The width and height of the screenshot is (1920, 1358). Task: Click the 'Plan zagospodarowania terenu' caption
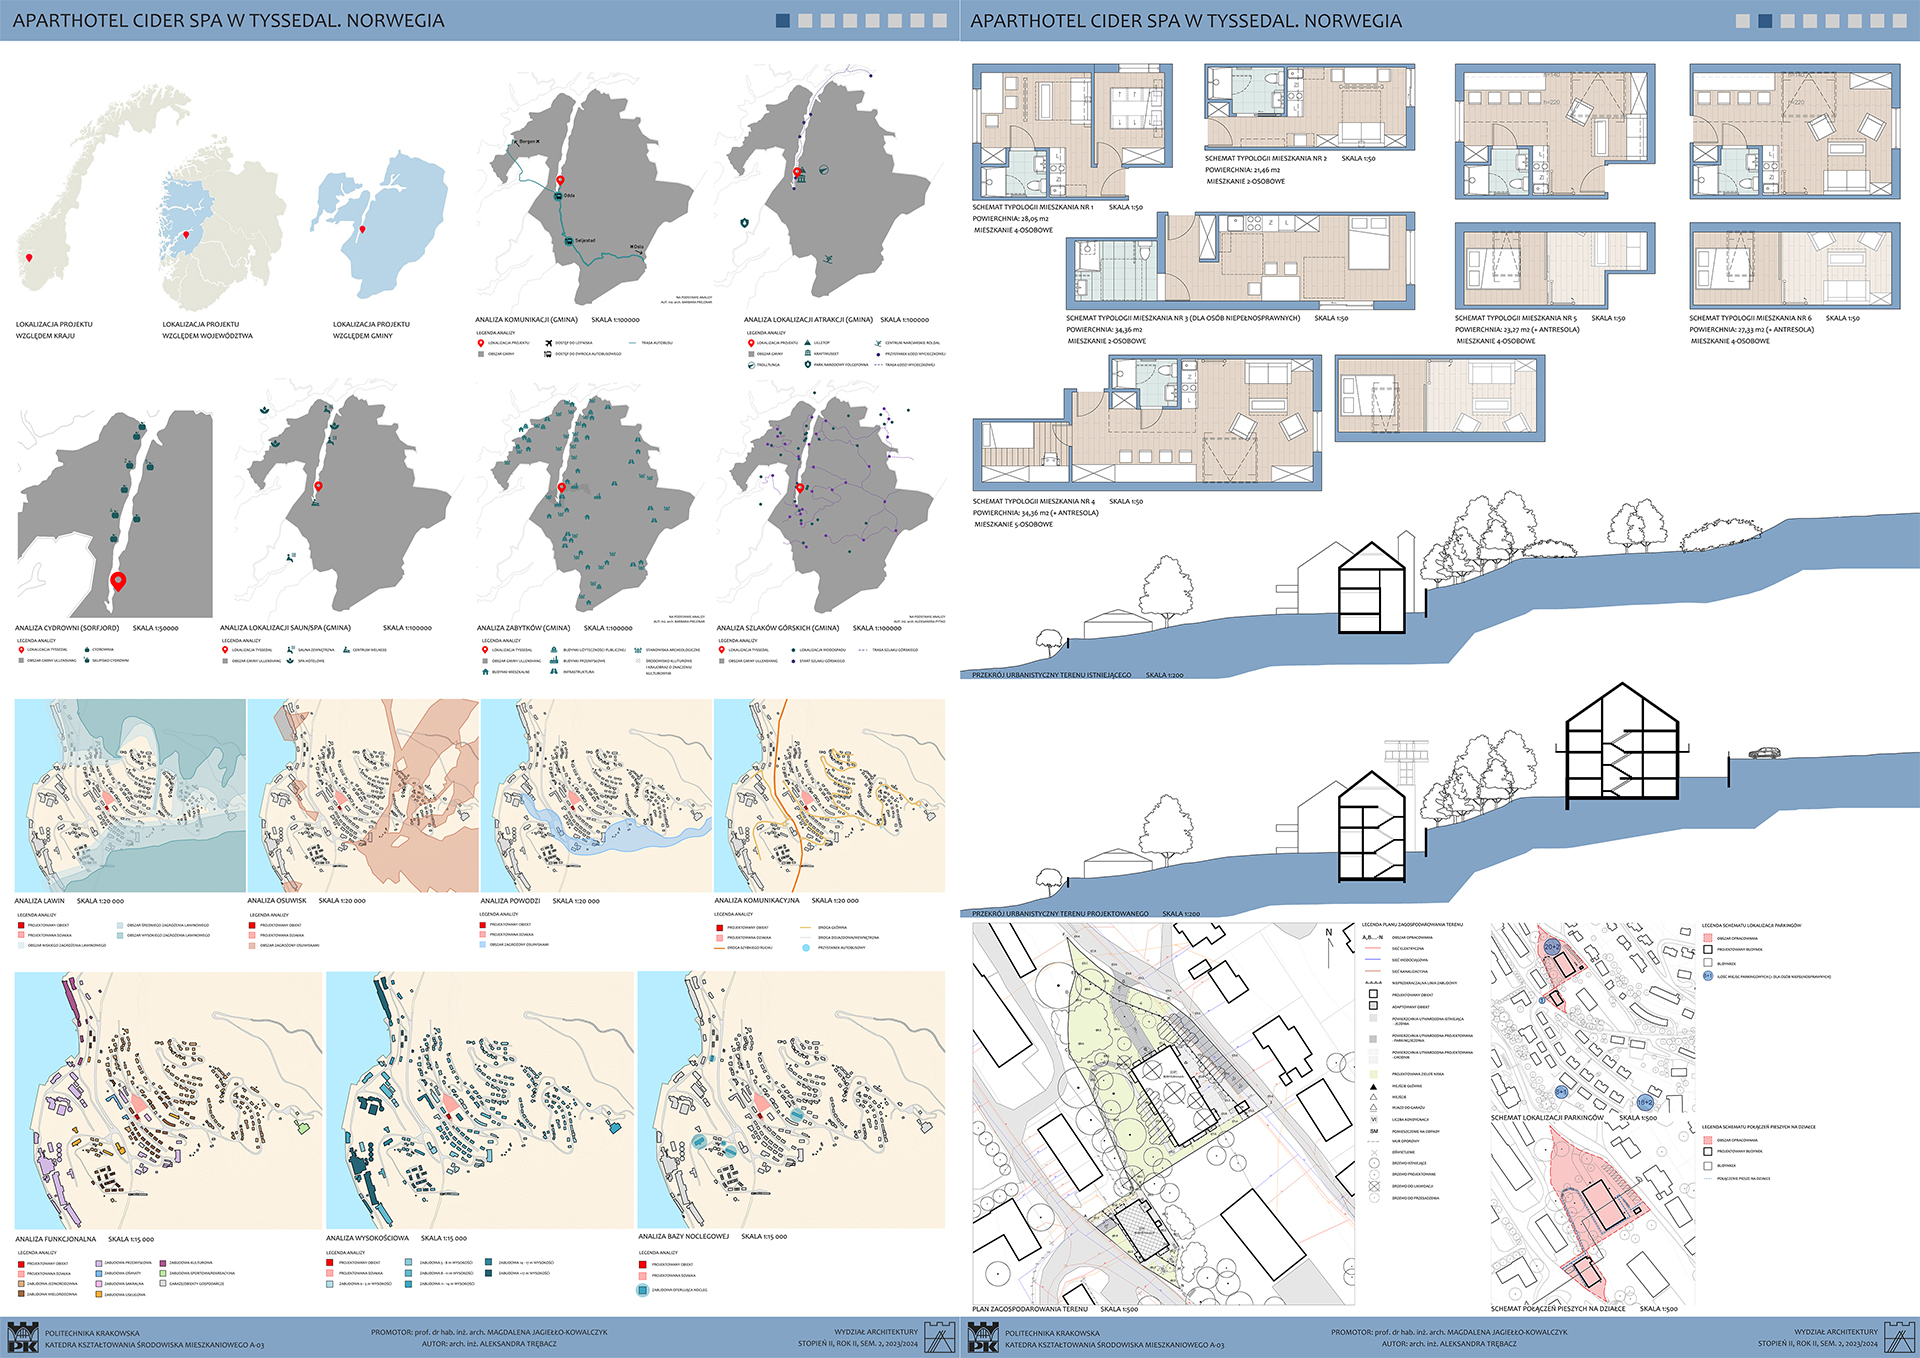[1029, 1309]
